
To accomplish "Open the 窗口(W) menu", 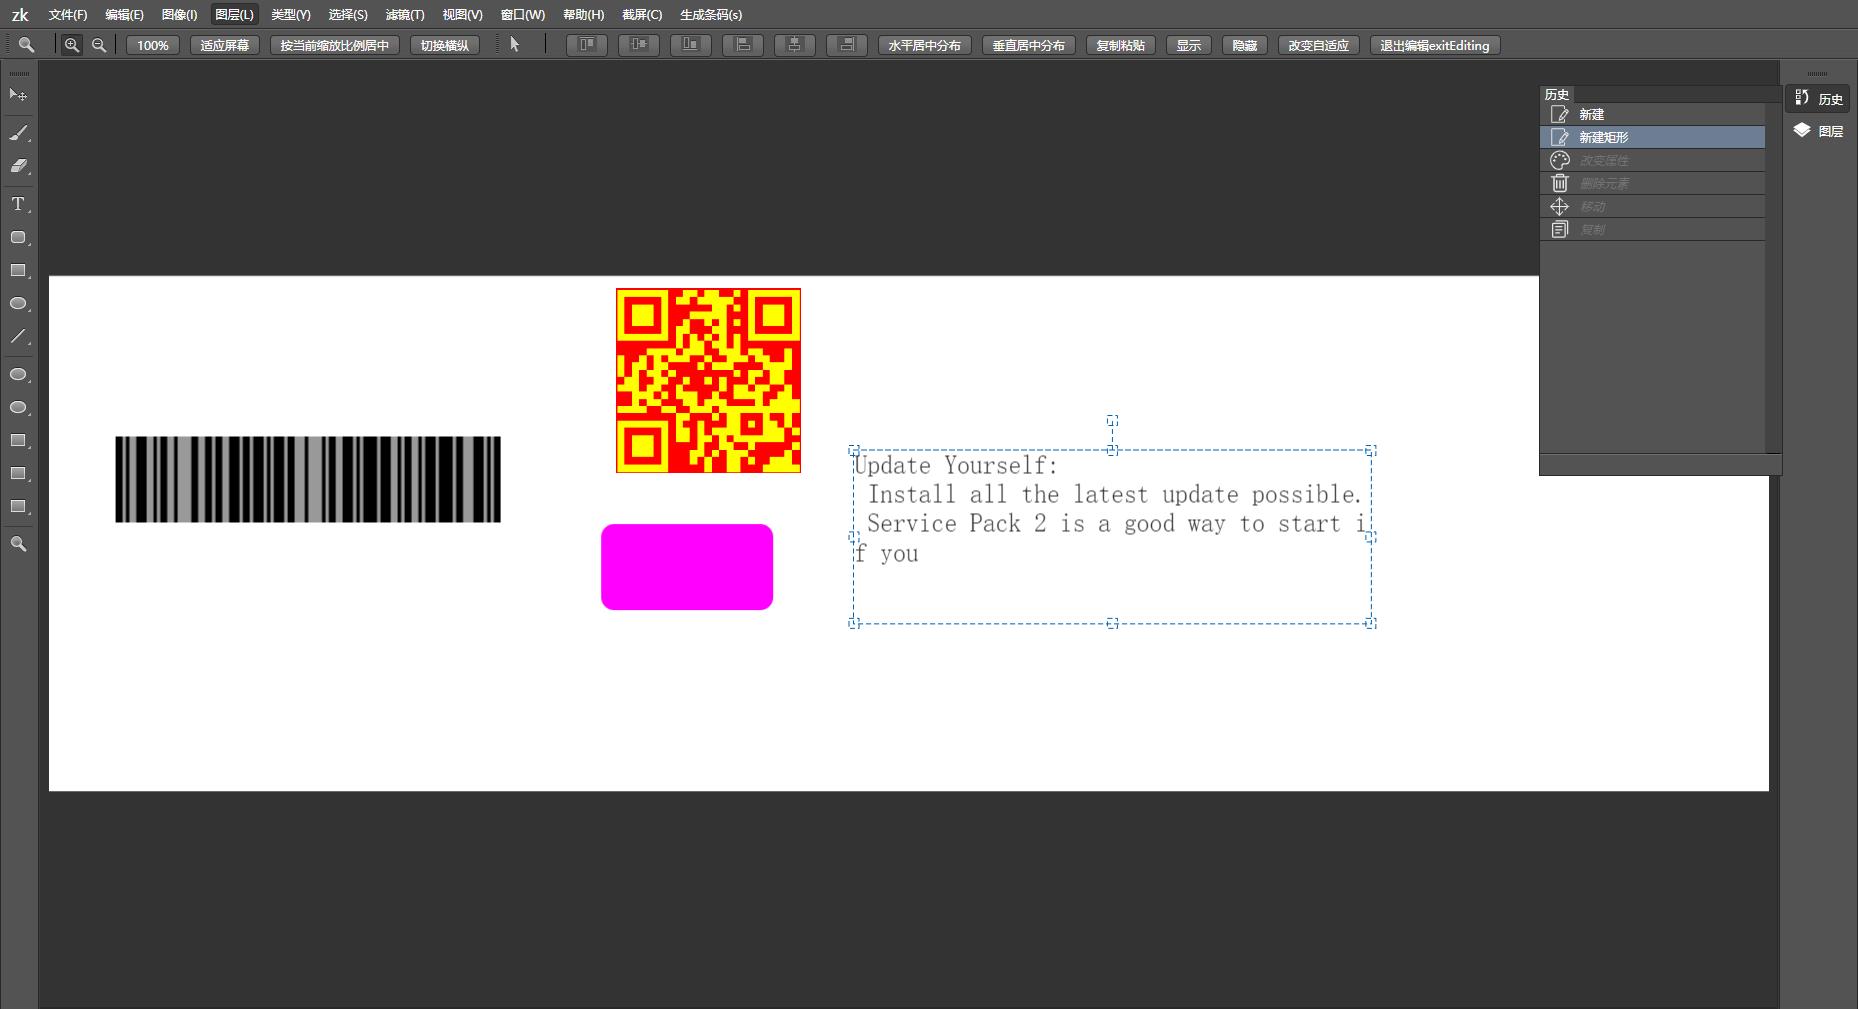I will (523, 15).
